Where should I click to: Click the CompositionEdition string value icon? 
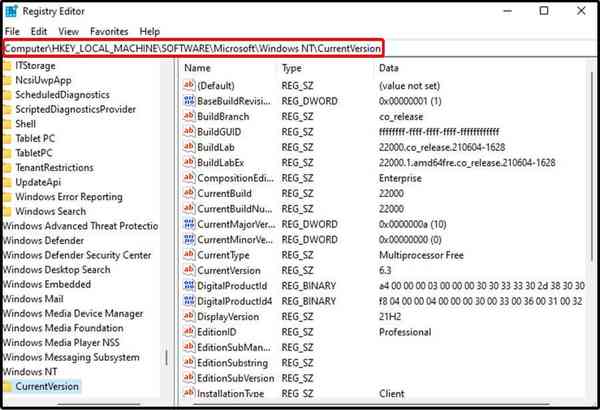(189, 178)
